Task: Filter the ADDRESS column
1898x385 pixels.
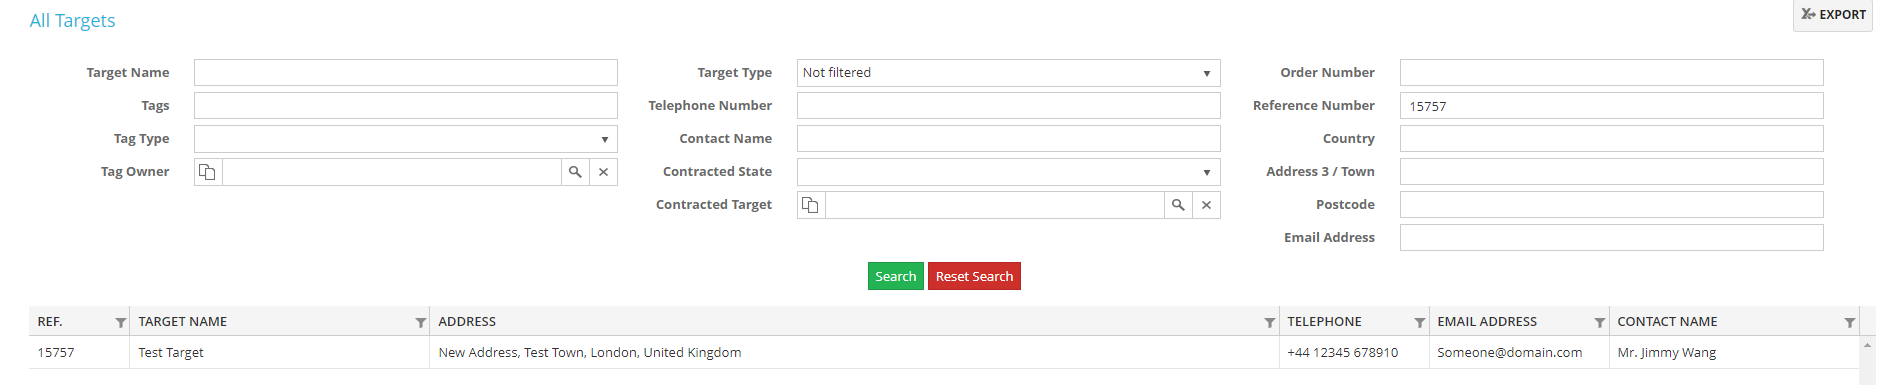Action: [x=1270, y=322]
